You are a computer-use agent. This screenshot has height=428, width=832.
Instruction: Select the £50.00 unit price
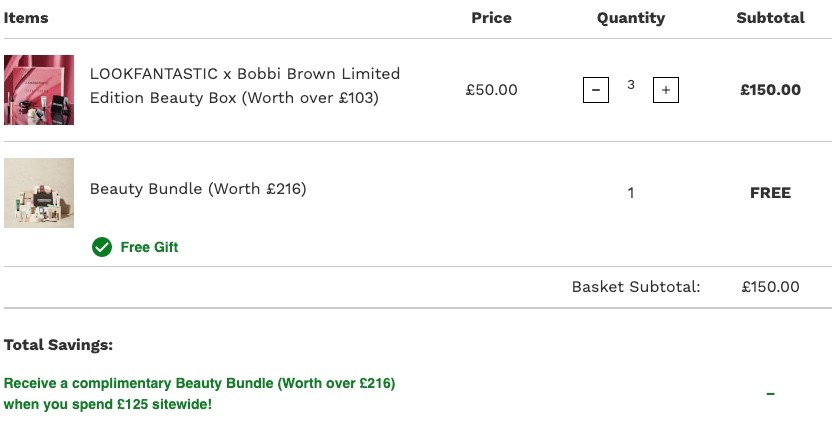coord(491,90)
